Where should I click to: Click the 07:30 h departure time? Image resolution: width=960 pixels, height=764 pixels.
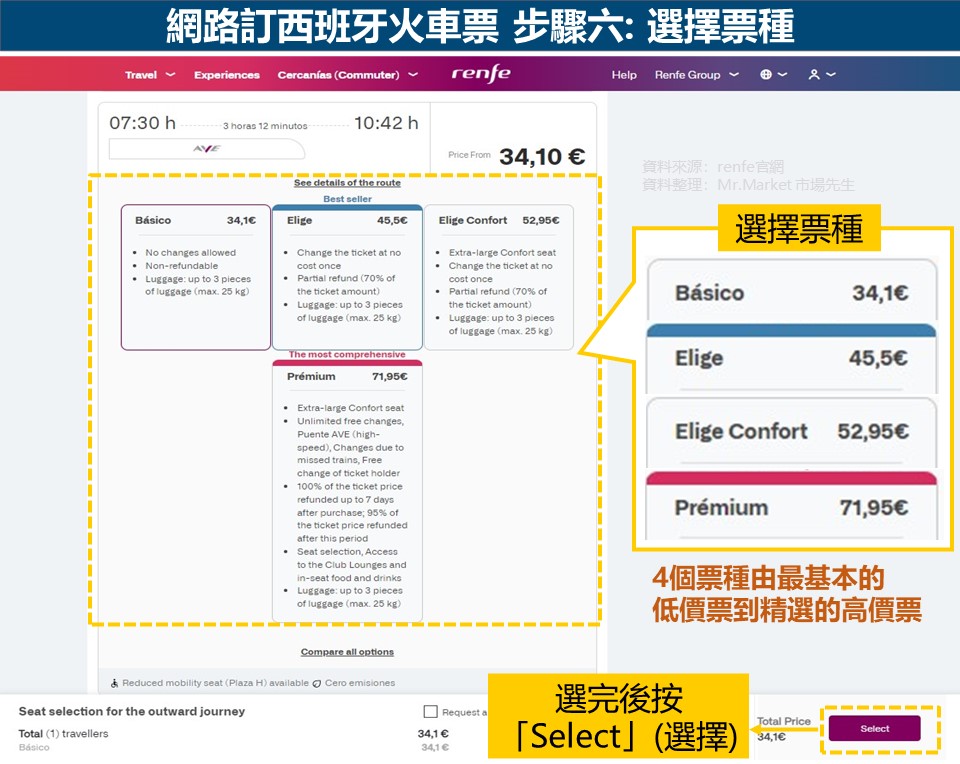[x=143, y=123]
